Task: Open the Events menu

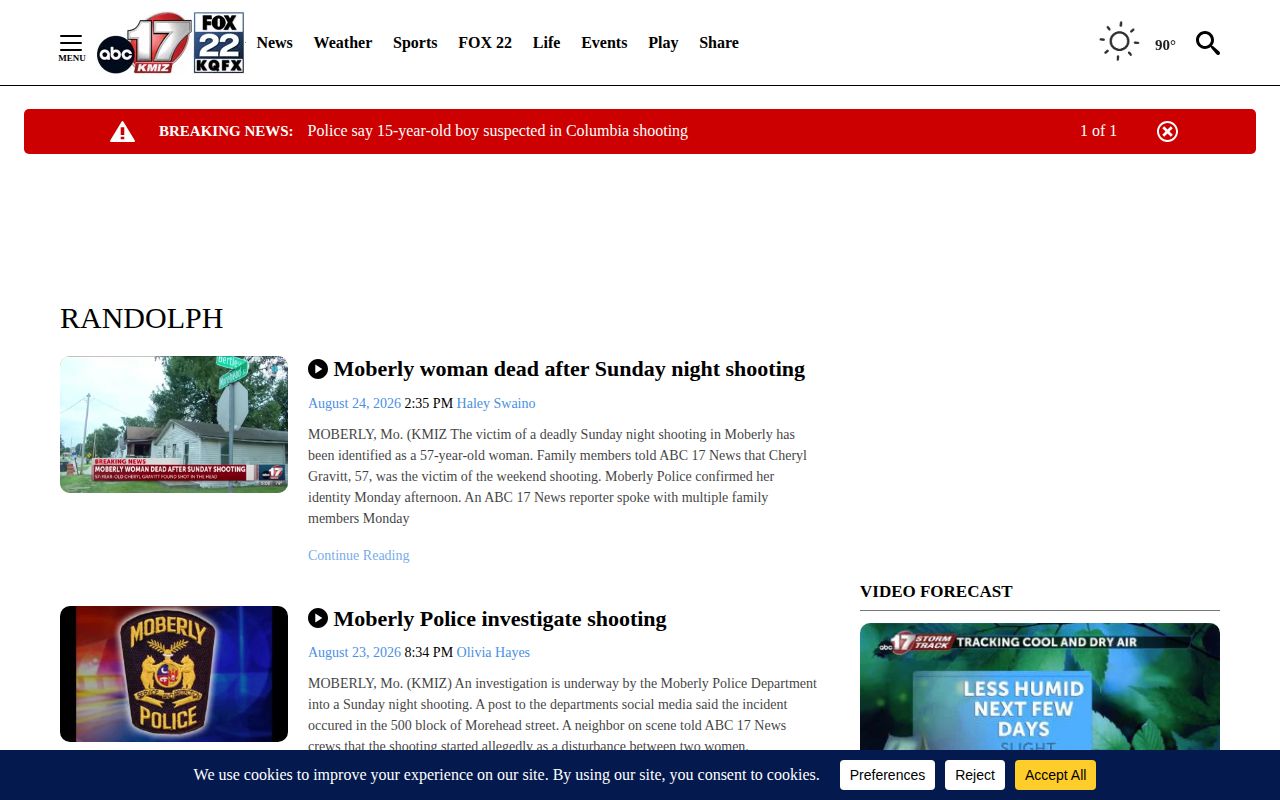Action: pyautogui.click(x=604, y=43)
